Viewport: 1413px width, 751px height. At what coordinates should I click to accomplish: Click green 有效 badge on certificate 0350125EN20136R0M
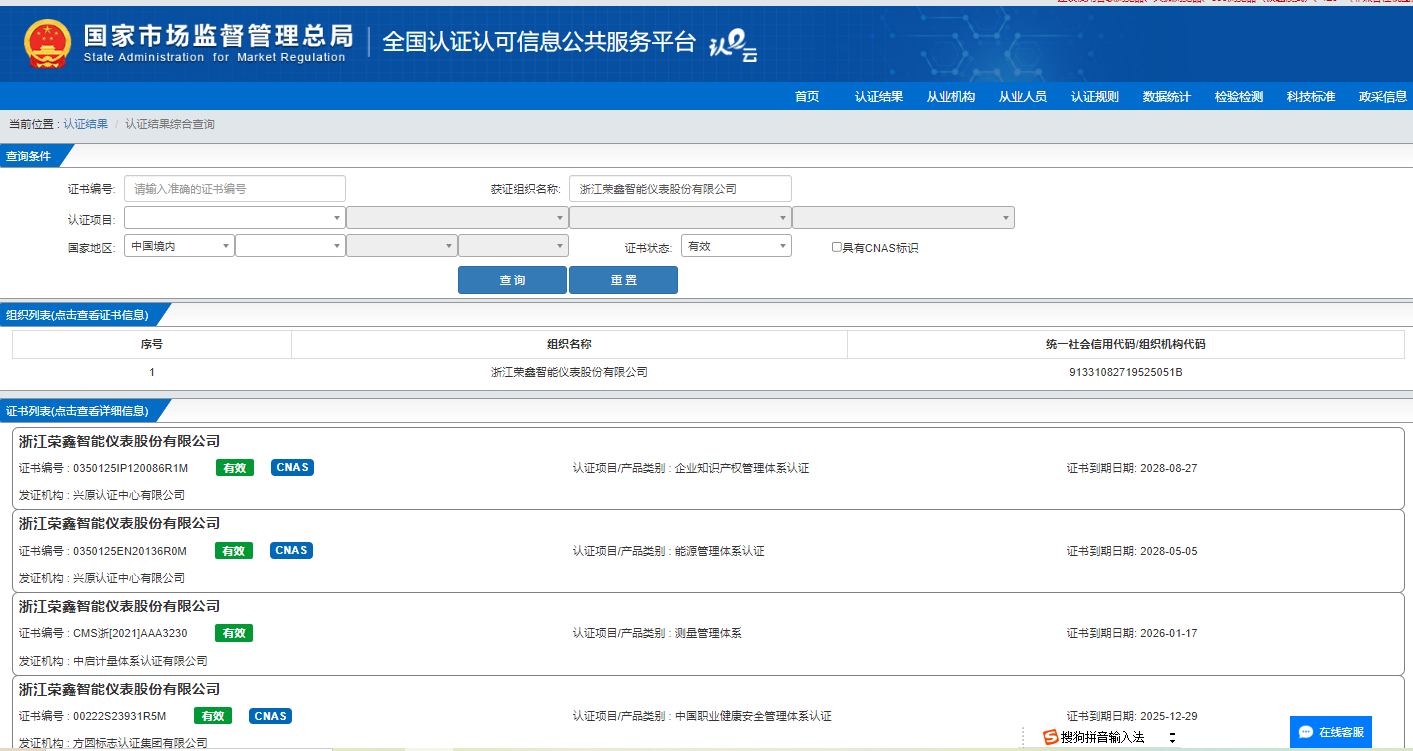[x=233, y=550]
